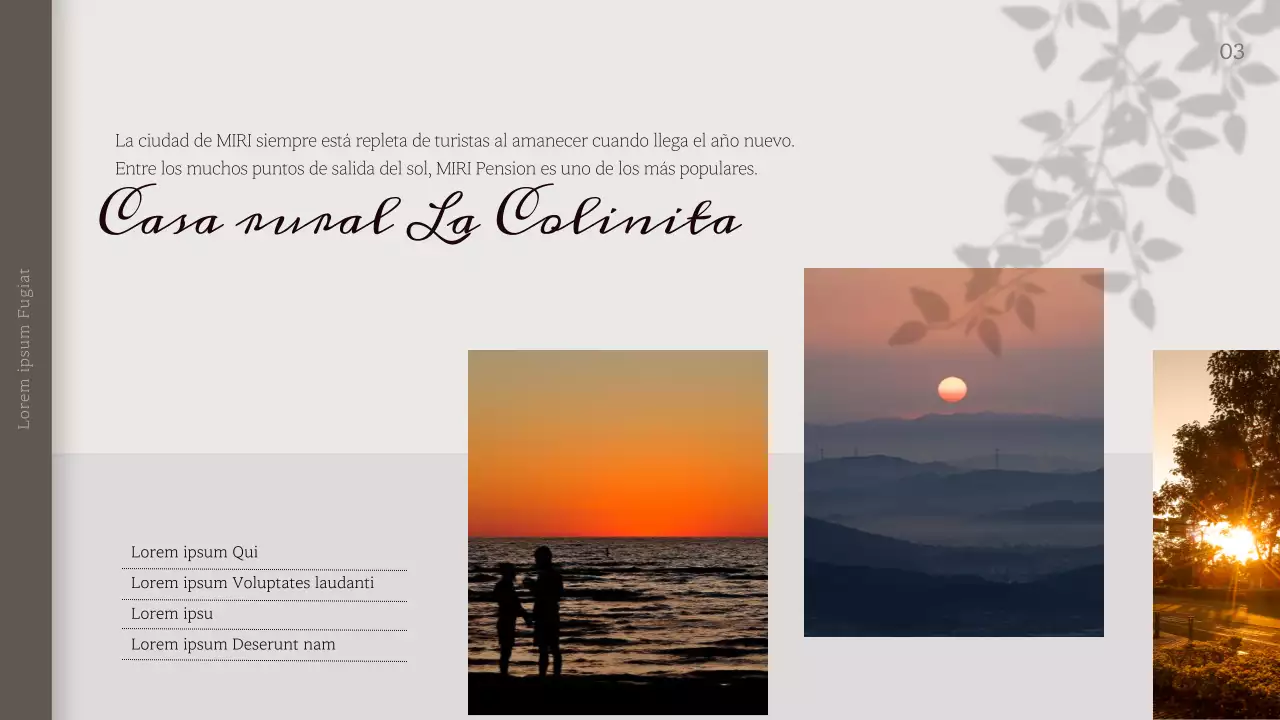Click the paragraph line starting 'Entre los muchos'
The width and height of the screenshot is (1280, 720).
(x=436, y=169)
